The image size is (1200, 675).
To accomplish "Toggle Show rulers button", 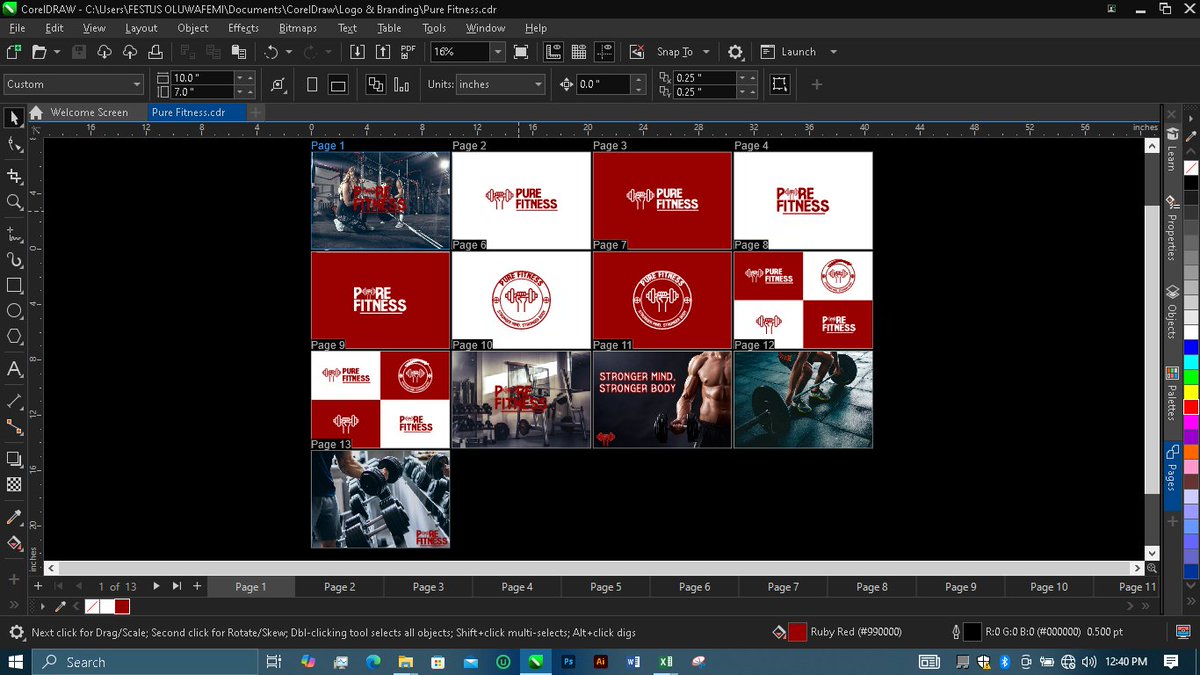I will tap(553, 52).
